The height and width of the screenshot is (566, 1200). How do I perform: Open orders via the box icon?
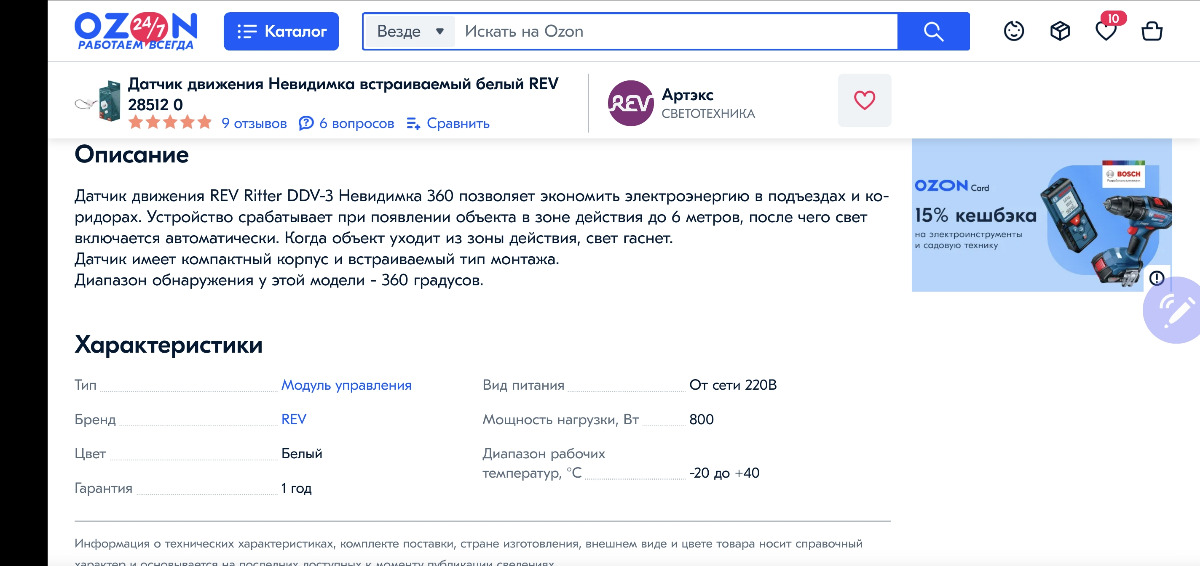(x=1060, y=31)
